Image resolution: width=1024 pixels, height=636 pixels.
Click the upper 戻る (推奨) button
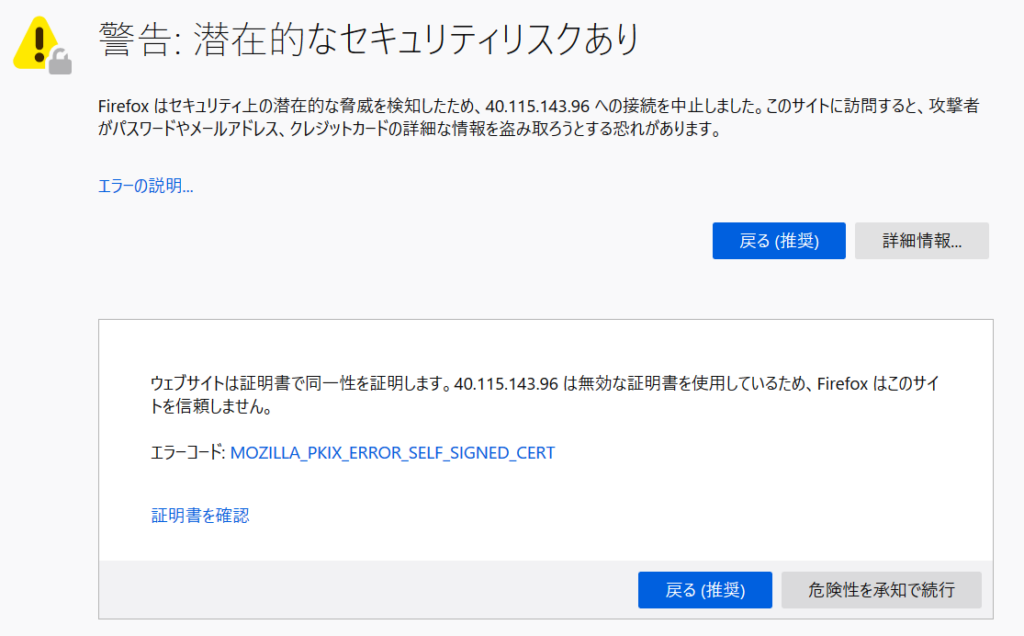(x=778, y=241)
